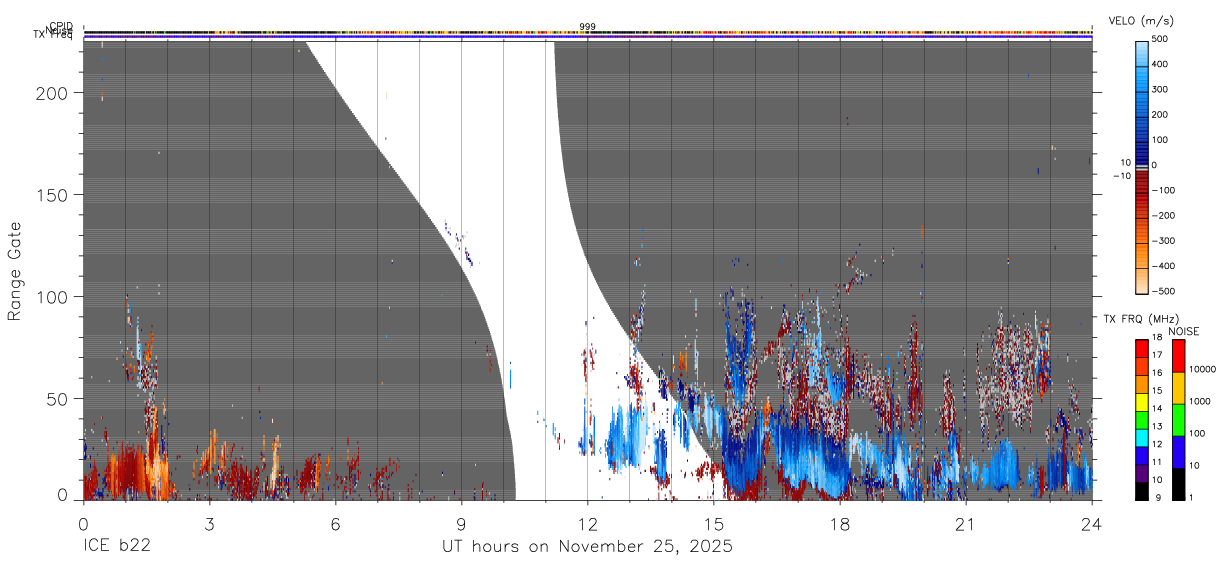Click the 500 label on the velocity colorbar

click(1161, 40)
